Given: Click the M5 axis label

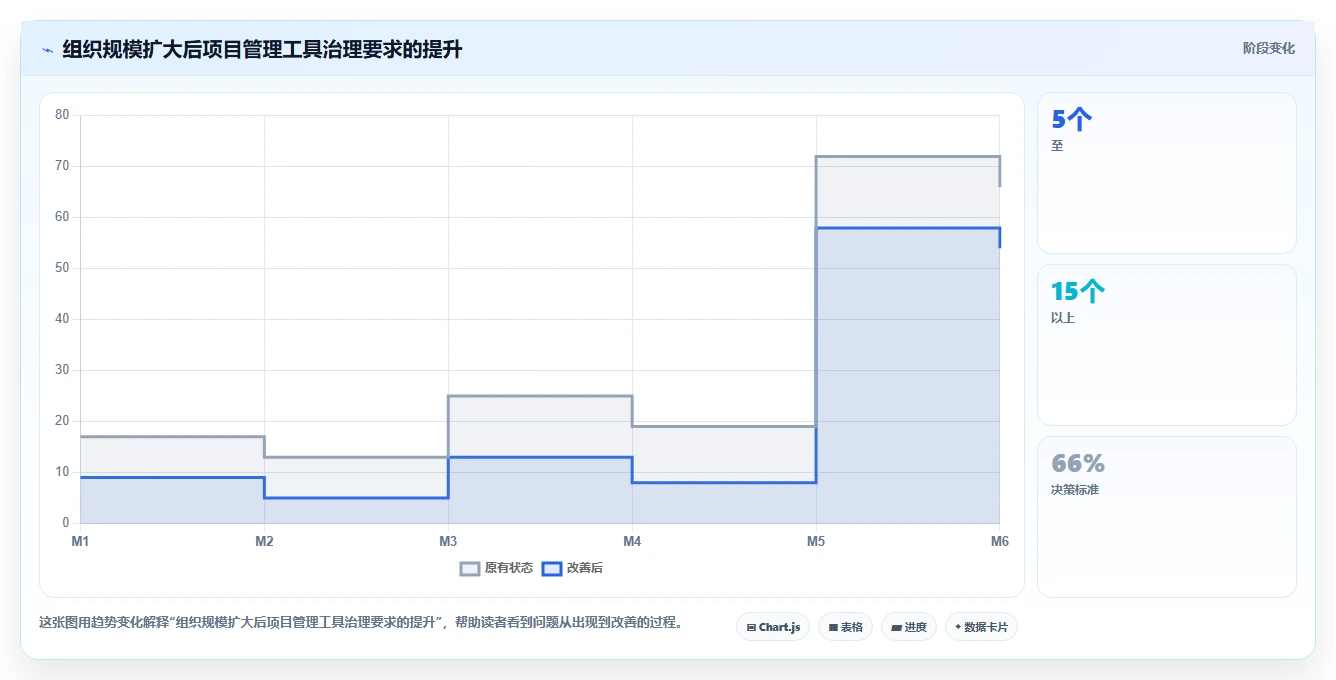Looking at the screenshot, I should point(816,541).
